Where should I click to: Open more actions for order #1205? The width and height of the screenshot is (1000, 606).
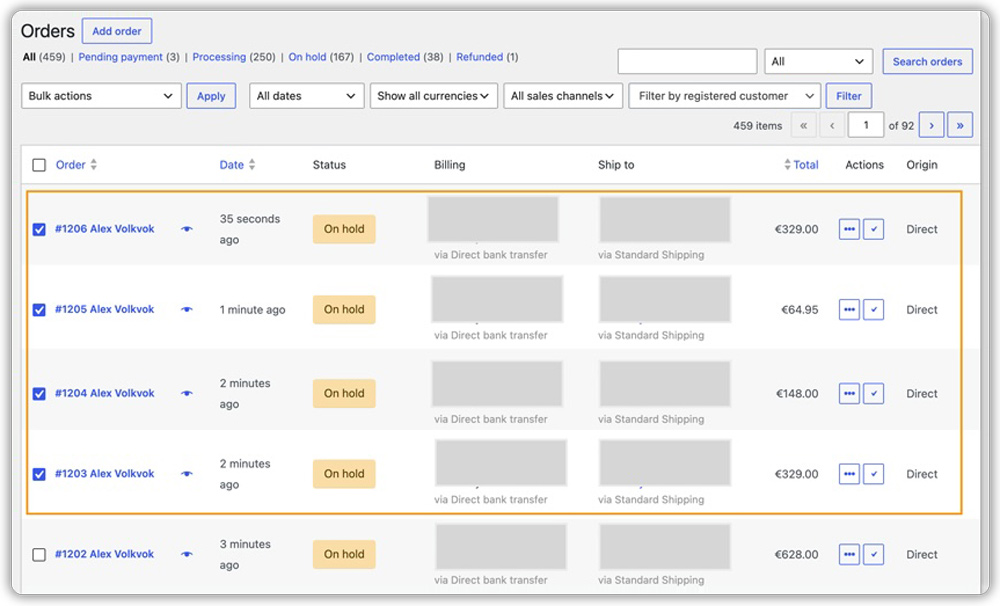[x=849, y=309]
